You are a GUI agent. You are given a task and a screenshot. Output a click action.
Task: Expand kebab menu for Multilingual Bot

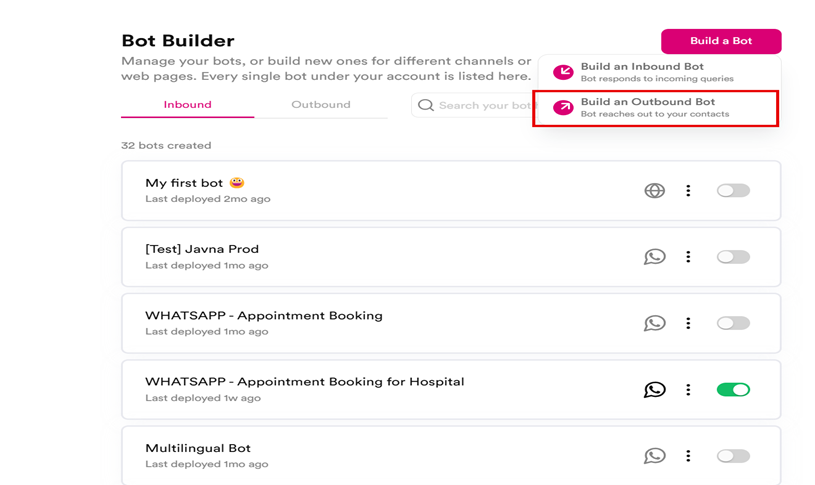tap(688, 456)
